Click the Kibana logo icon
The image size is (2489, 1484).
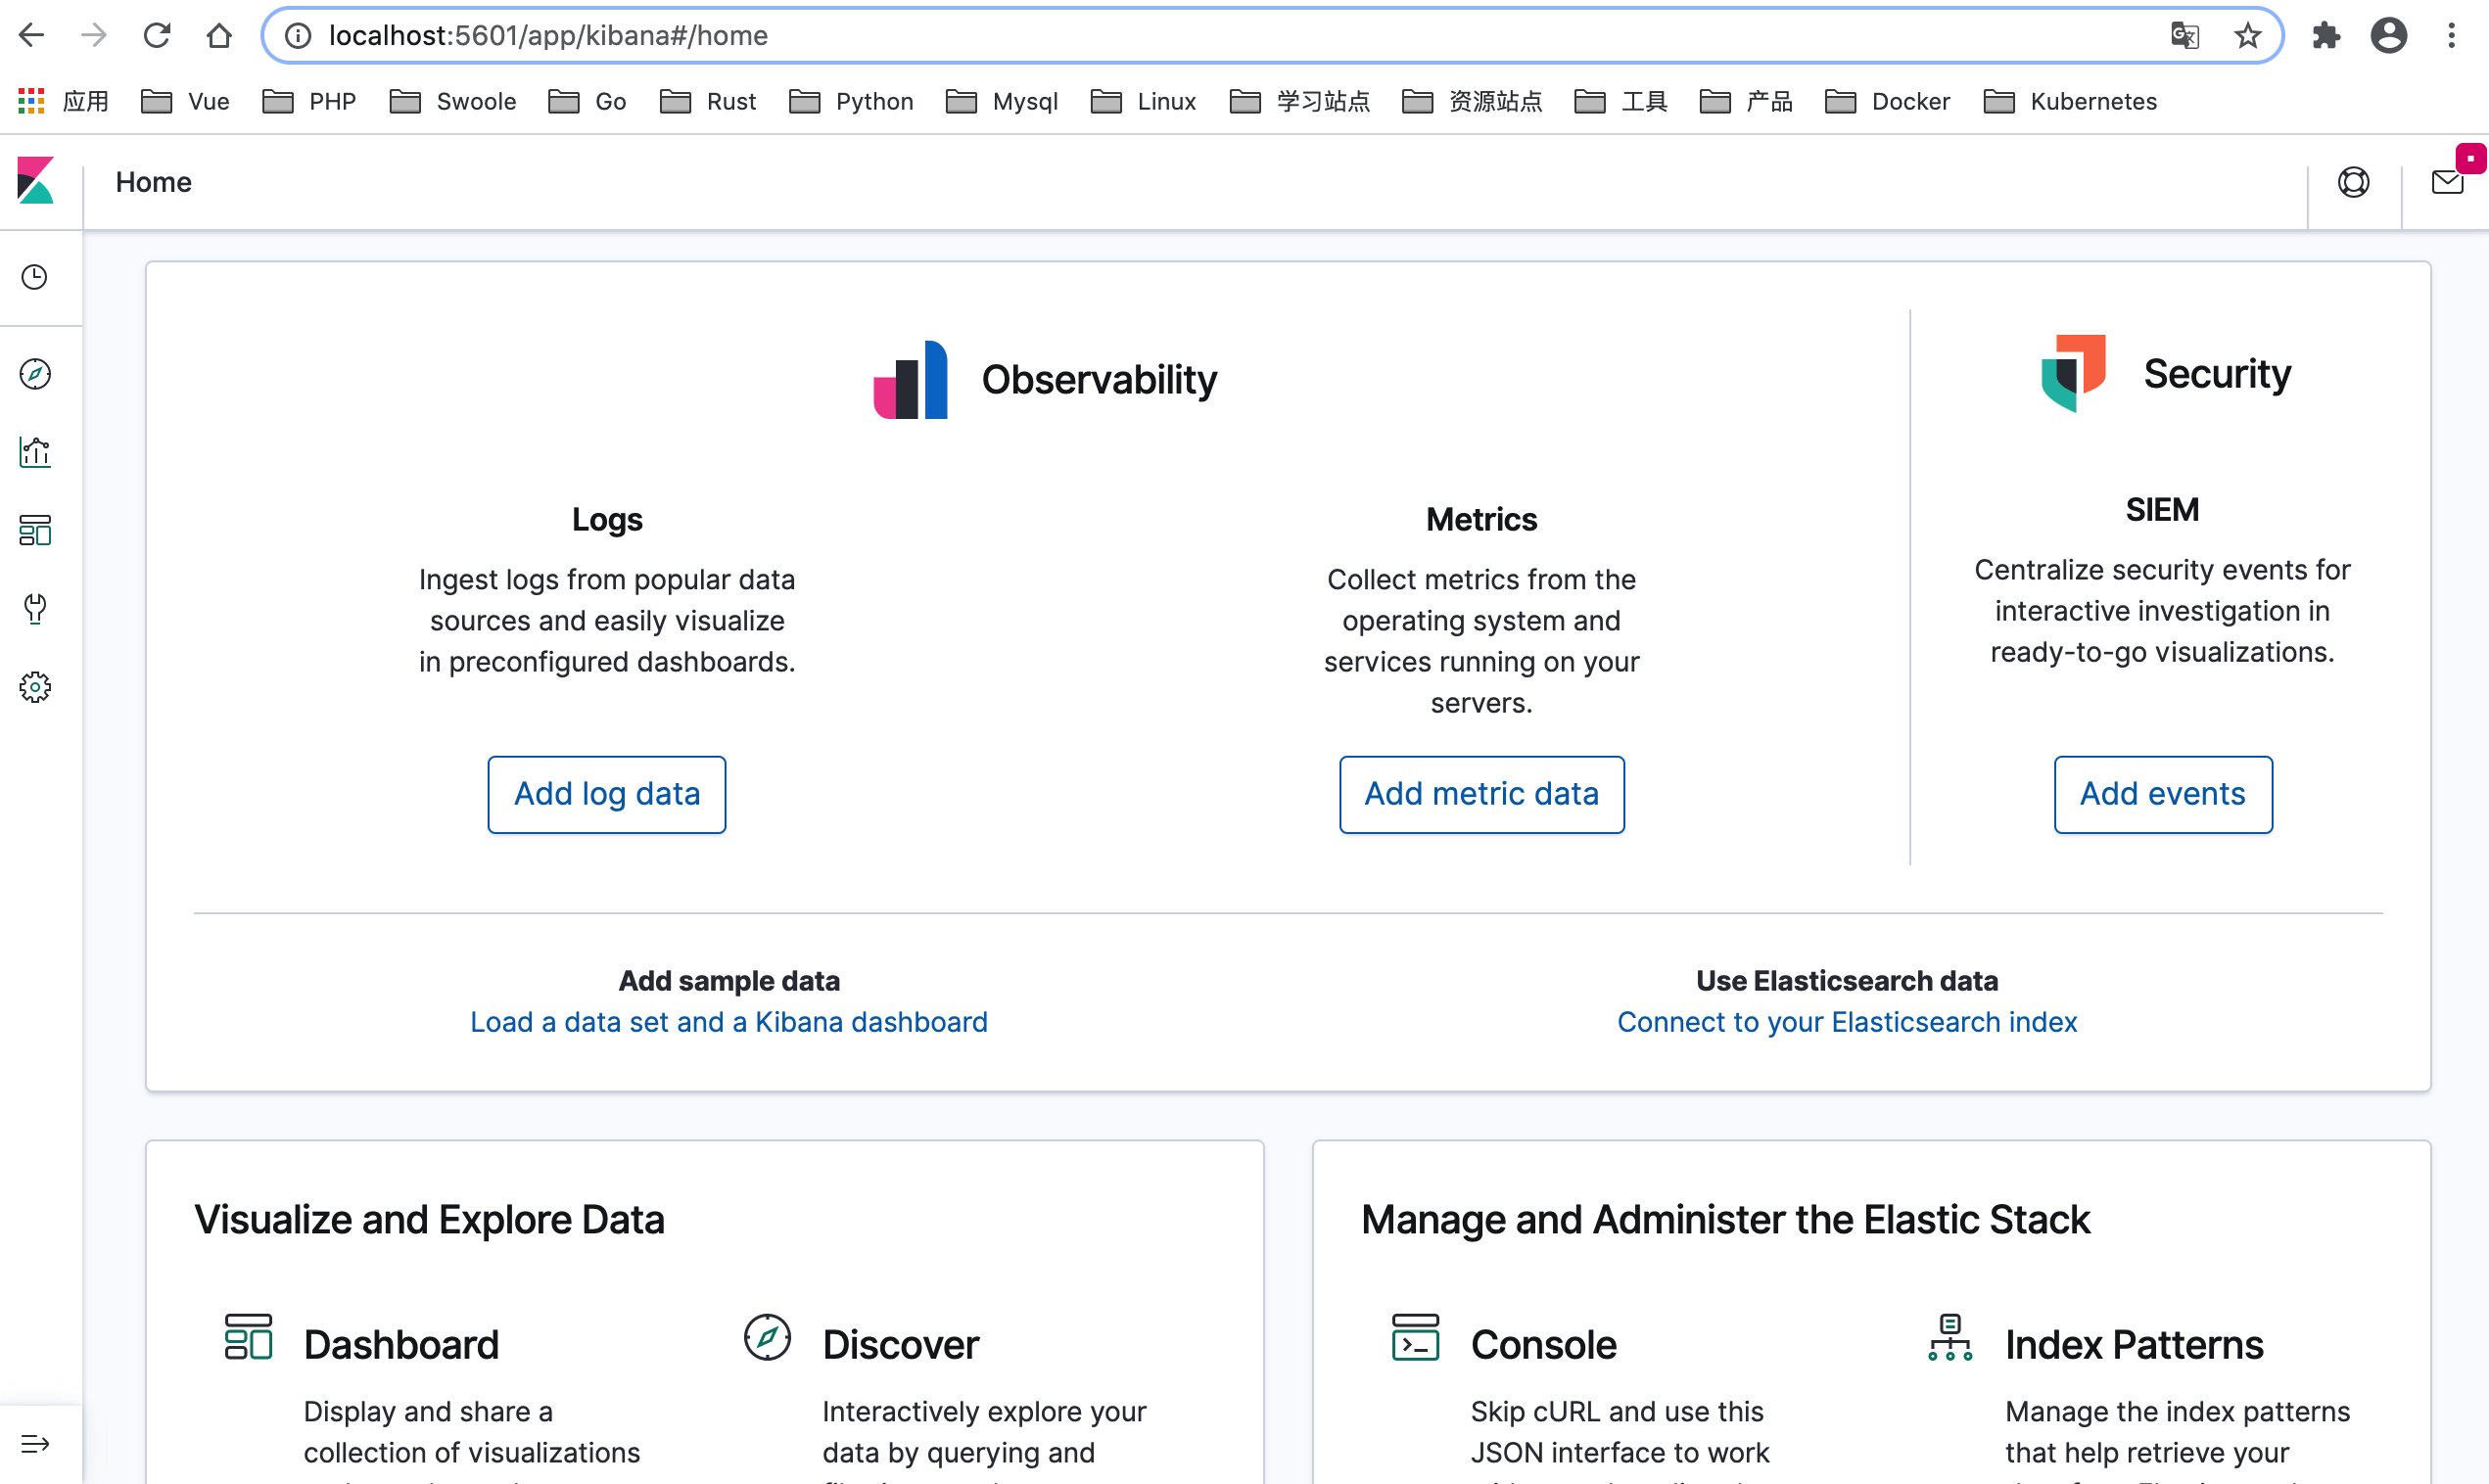35,181
